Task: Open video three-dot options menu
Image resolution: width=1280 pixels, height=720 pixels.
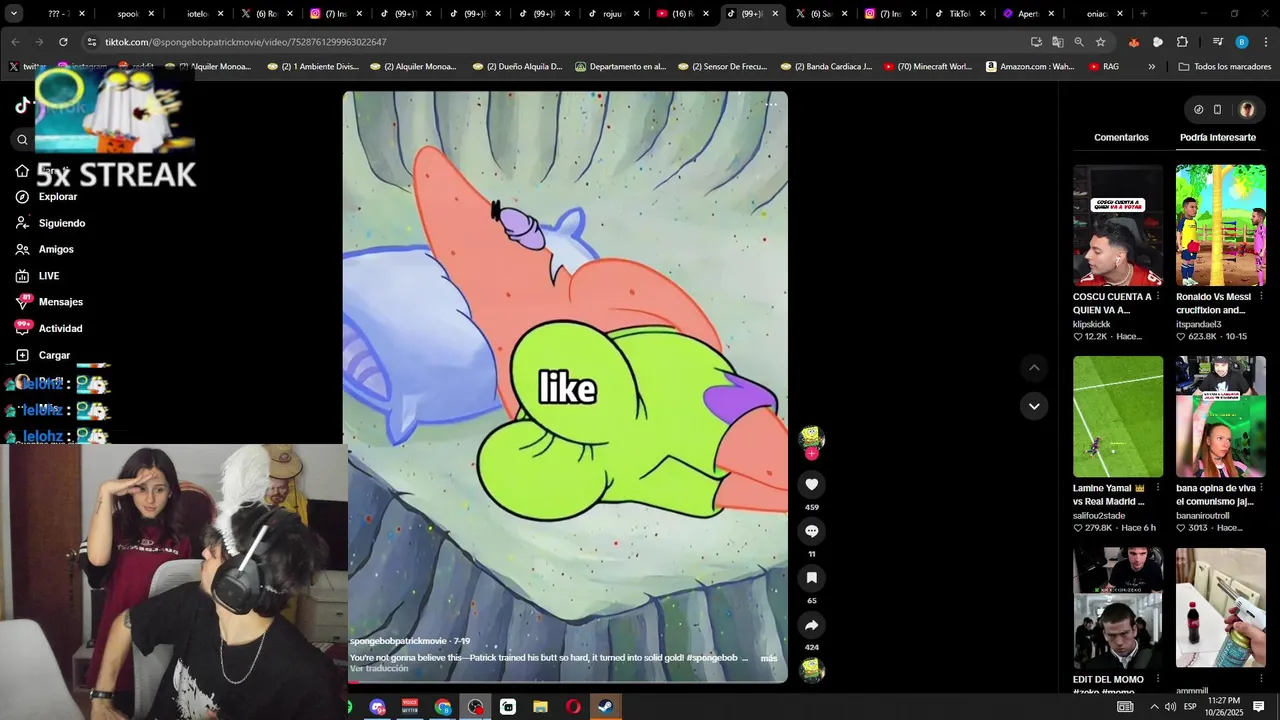Action: 770,104
